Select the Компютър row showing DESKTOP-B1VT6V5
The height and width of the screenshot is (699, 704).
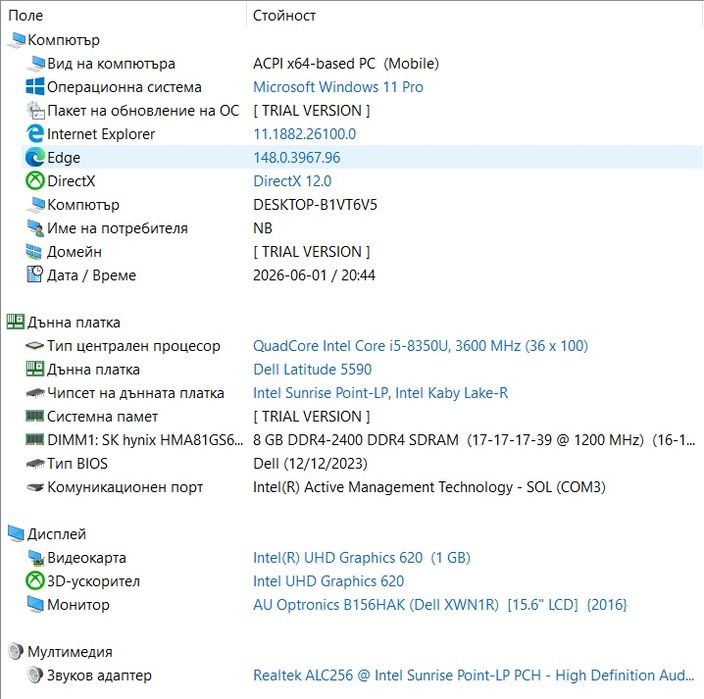[83, 205]
